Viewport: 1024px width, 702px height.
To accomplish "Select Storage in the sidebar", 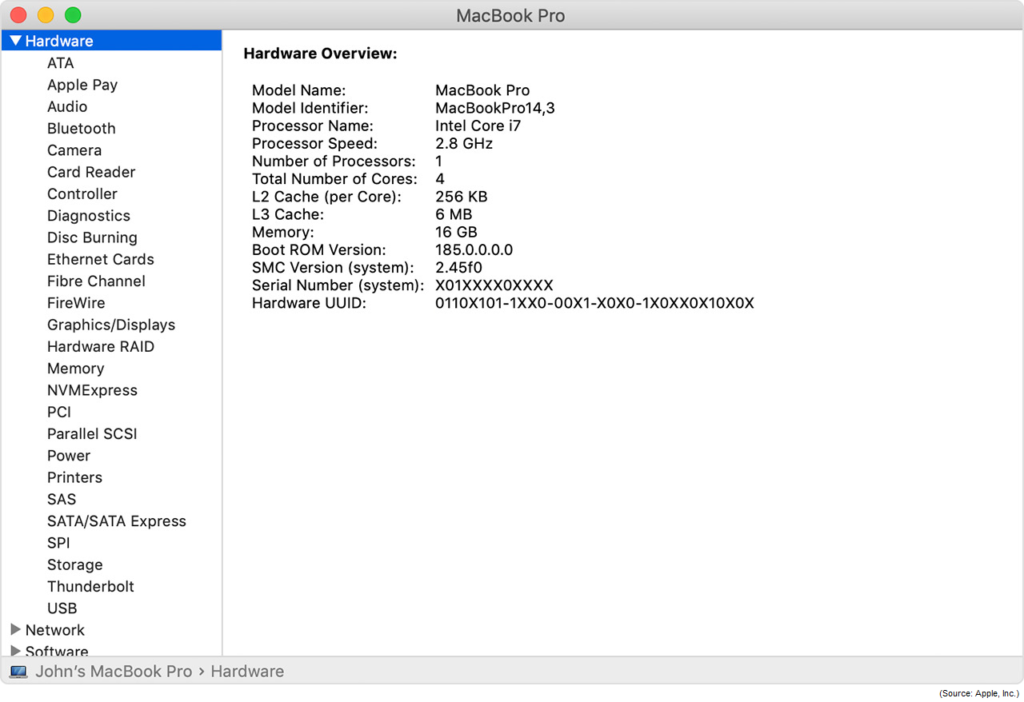I will 75,565.
